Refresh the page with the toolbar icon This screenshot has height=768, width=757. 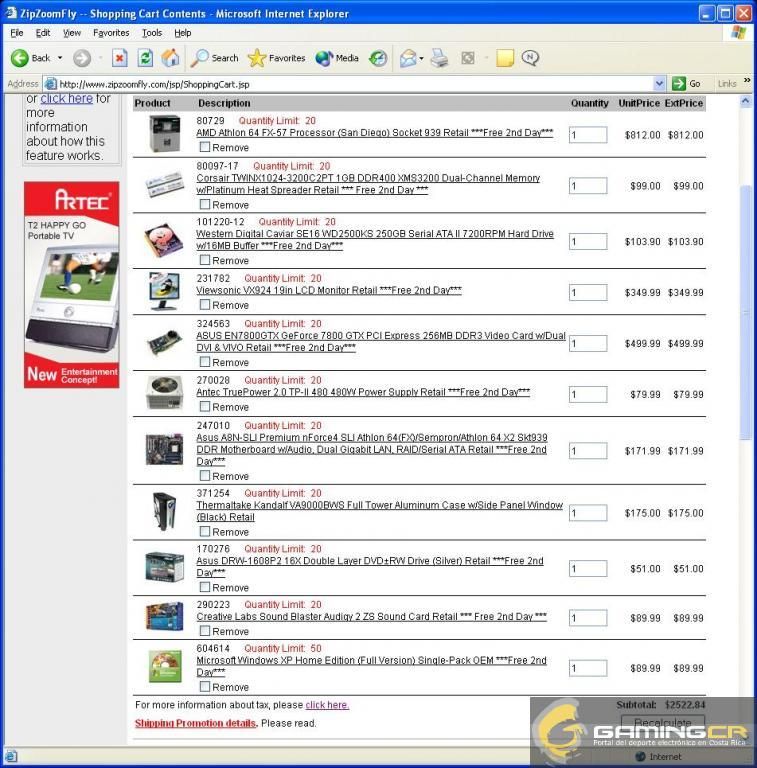(x=145, y=58)
